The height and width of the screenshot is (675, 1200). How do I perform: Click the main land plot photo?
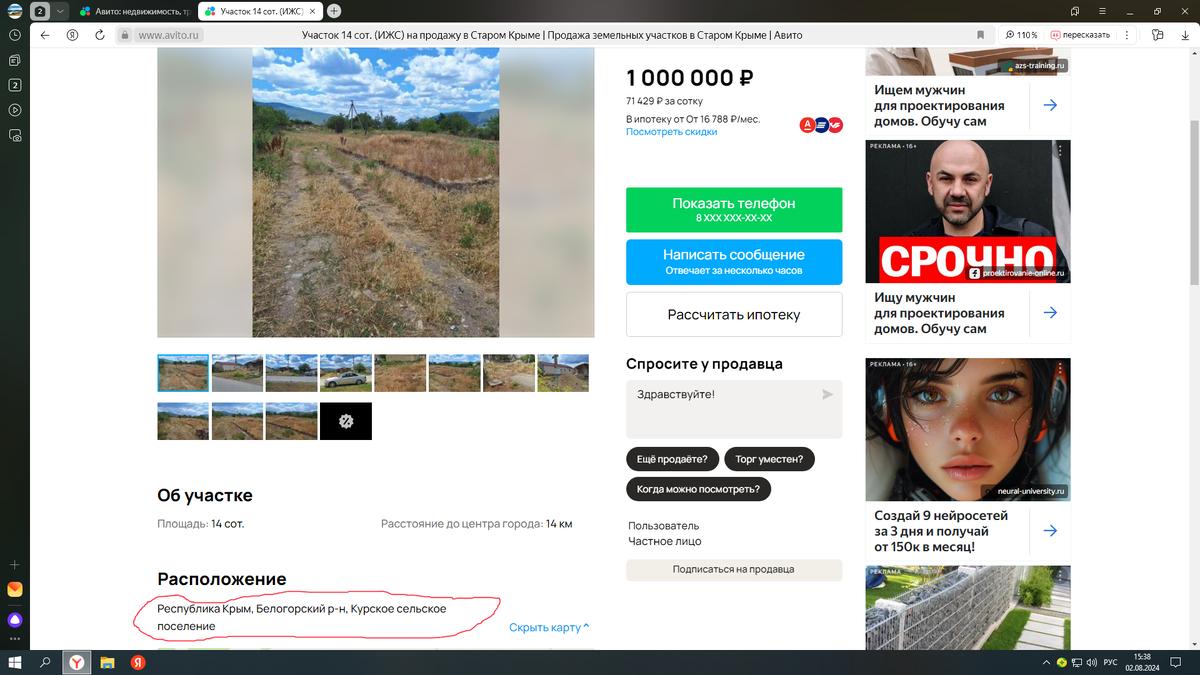[375, 193]
